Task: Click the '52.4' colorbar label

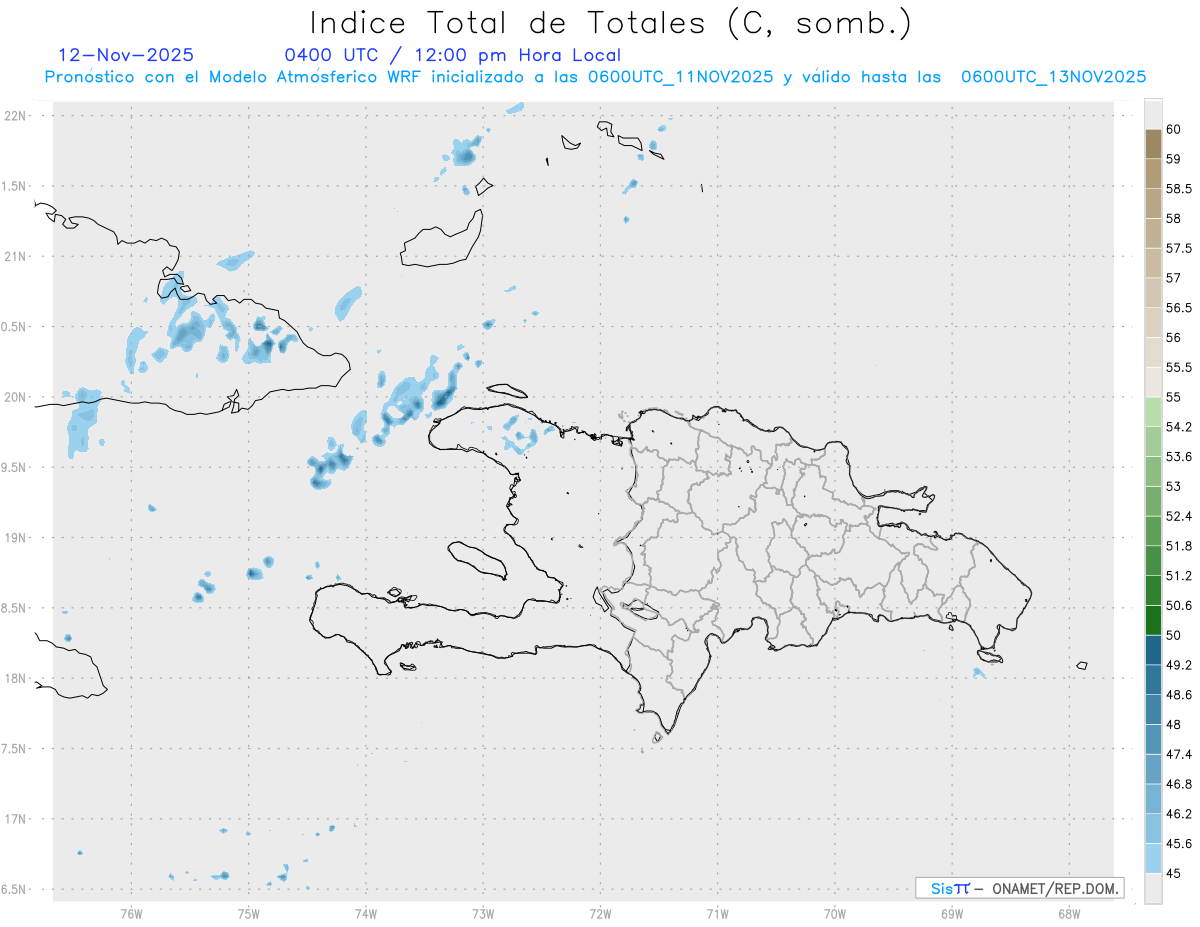Action: point(1180,516)
